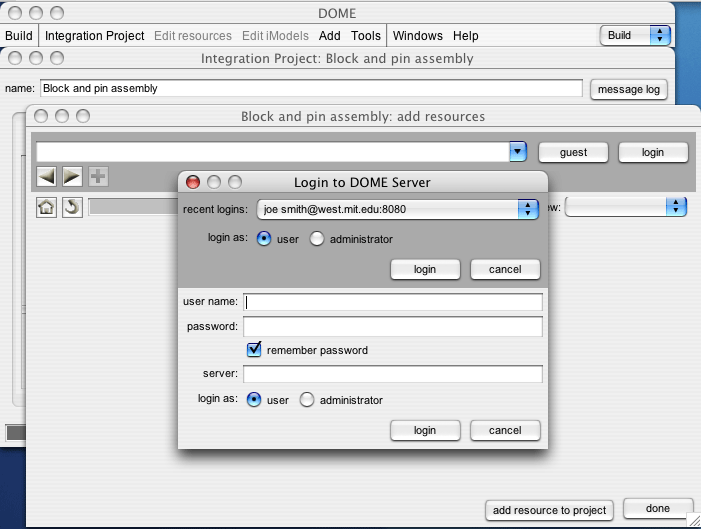
Task: Close the Login to DOME Server dialog
Action: 193,182
